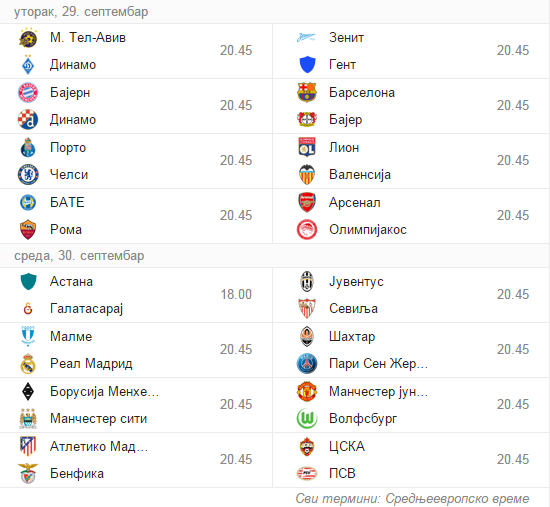Click the Olympiacos red logo
Screen dimensions: 550x507
(307, 230)
